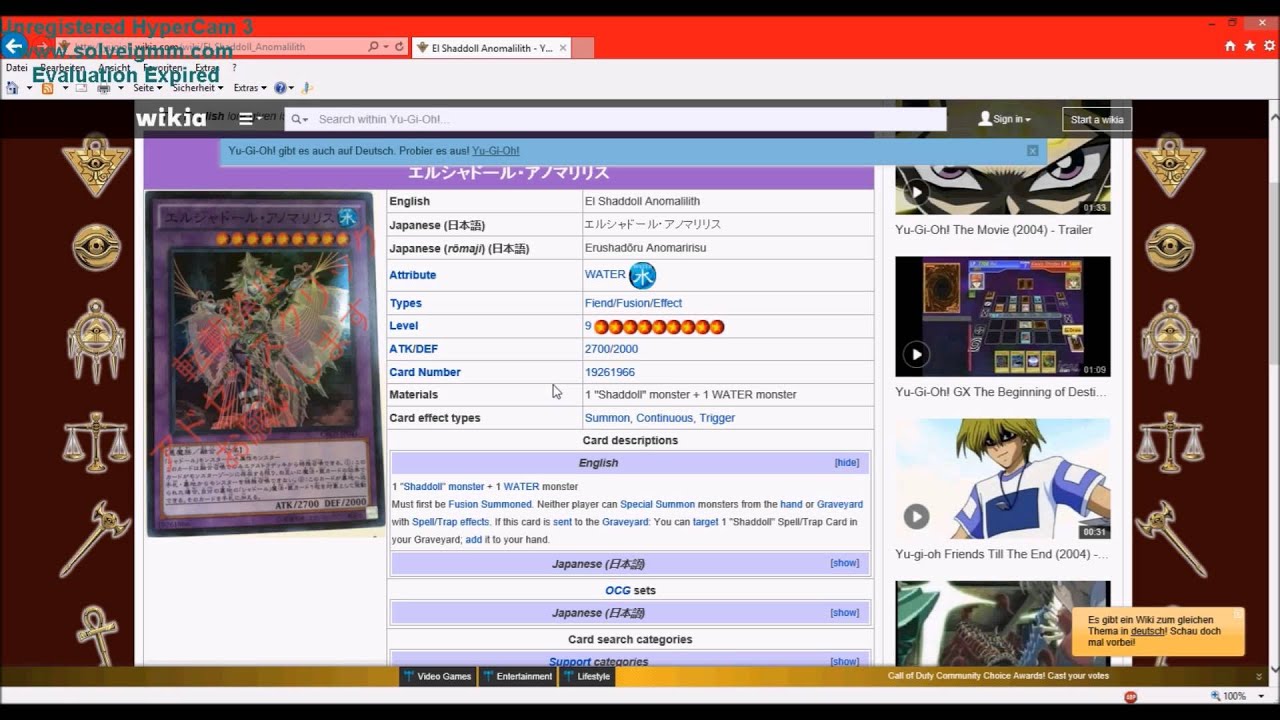The width and height of the screenshot is (1280, 720).
Task: Click the printer icon
Action: 104,88
